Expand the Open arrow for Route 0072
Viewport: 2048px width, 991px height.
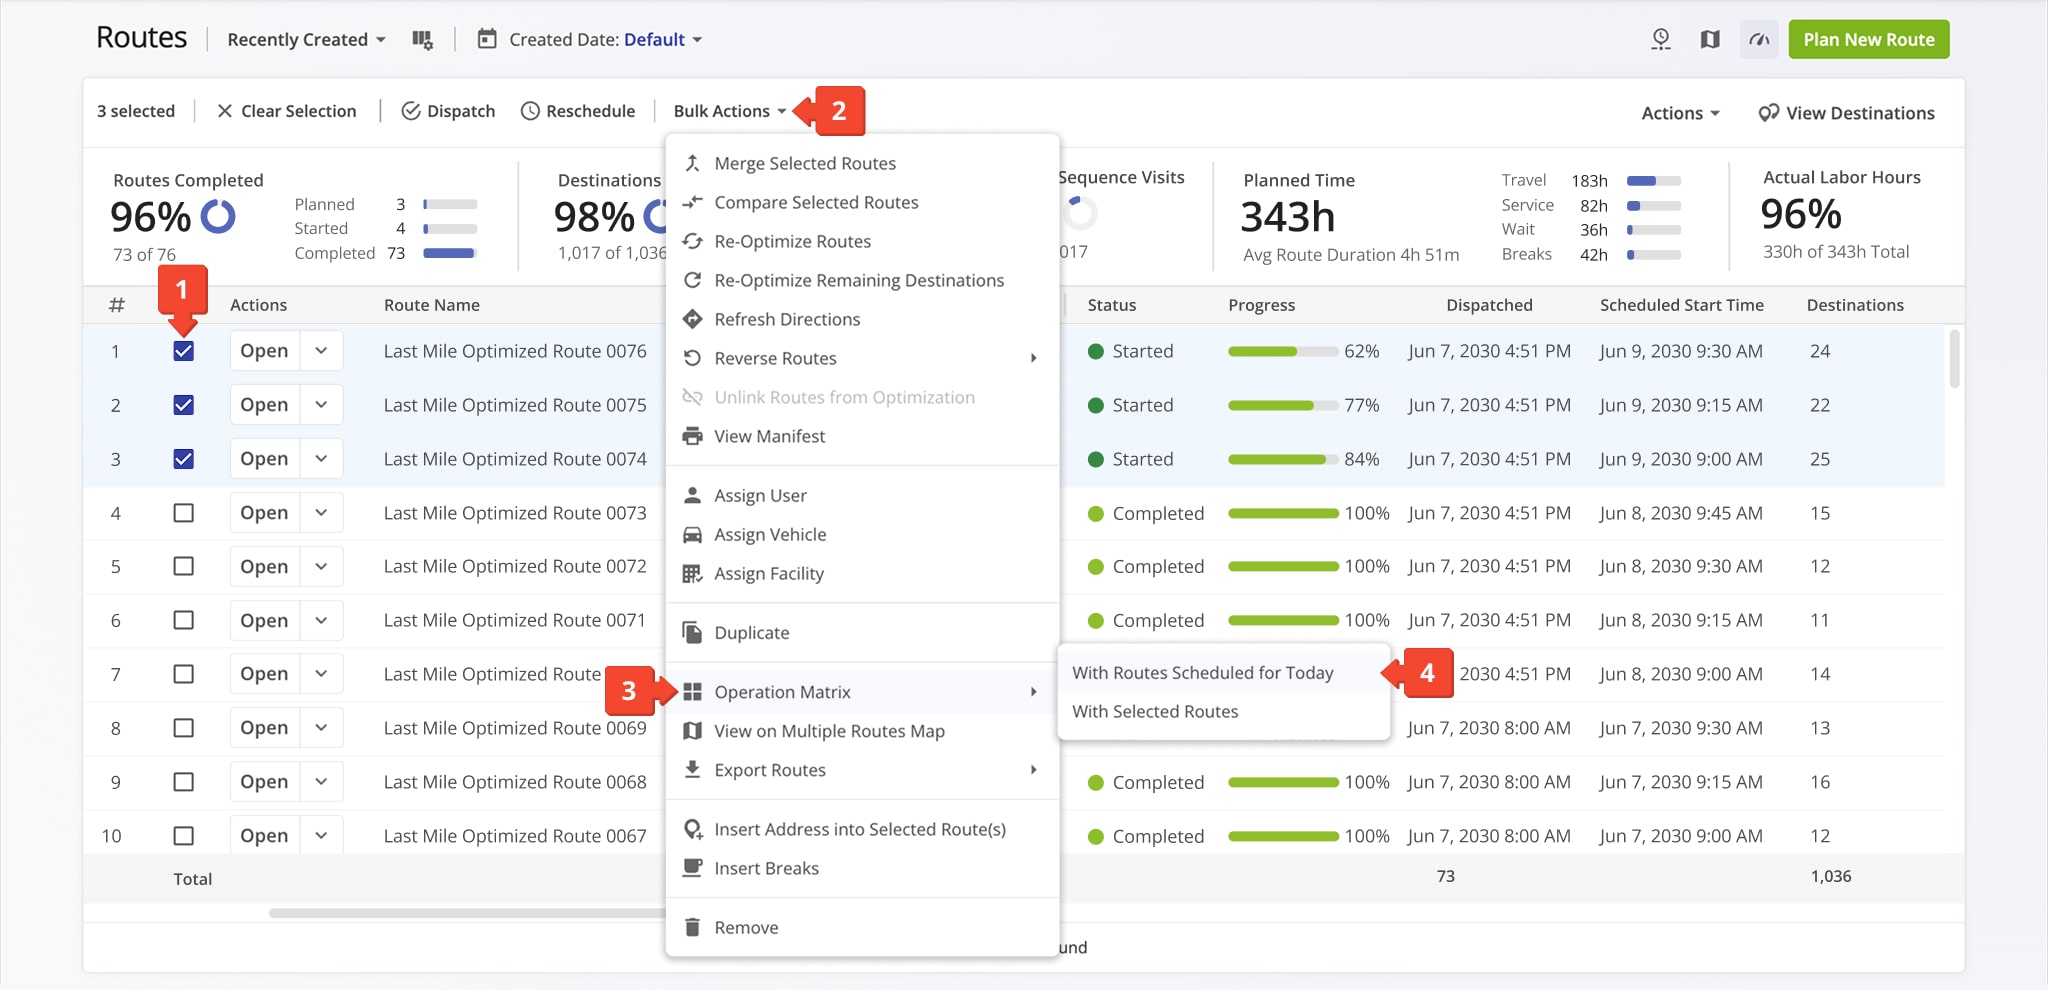[321, 567]
